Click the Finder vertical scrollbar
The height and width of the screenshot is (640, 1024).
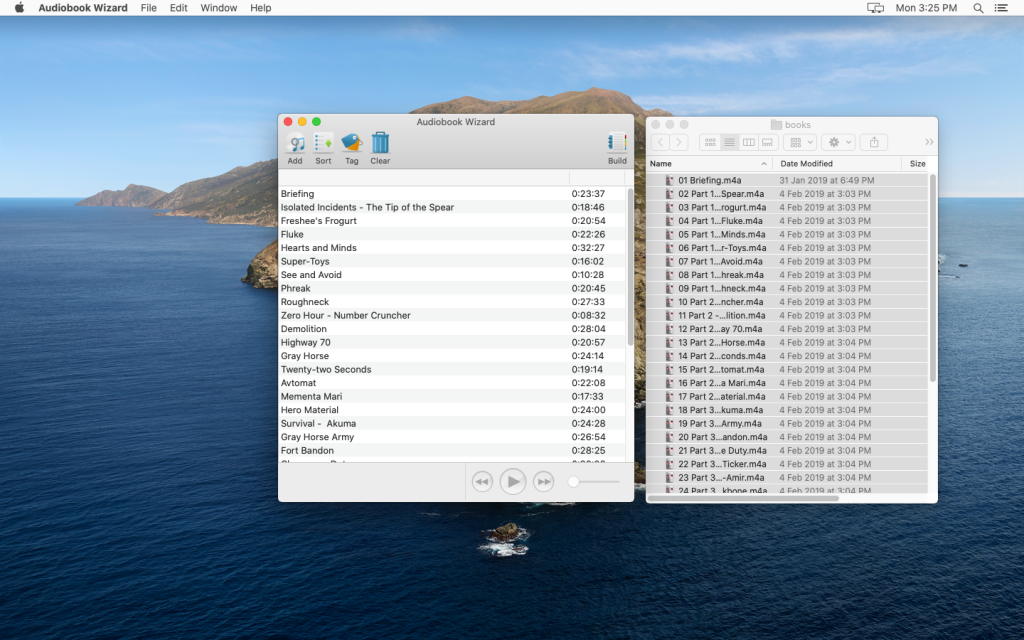click(x=933, y=278)
